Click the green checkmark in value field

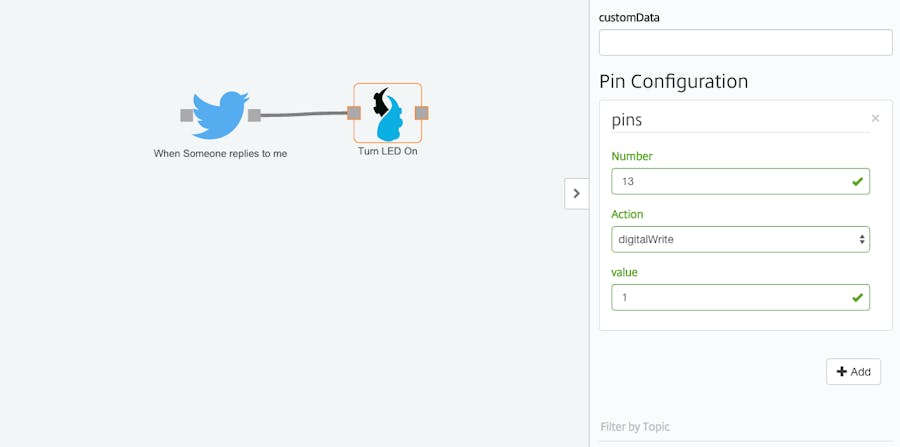pos(857,298)
